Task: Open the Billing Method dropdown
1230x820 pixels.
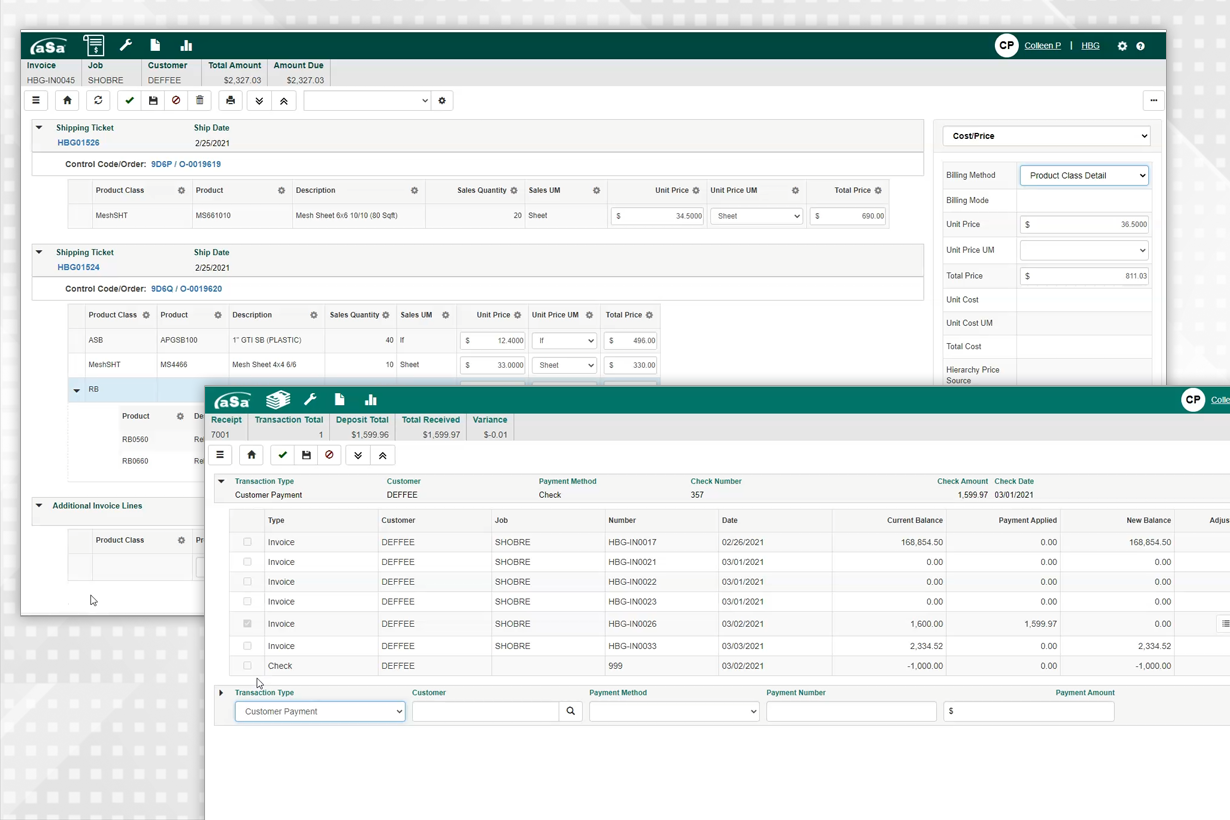Action: 1084,176
